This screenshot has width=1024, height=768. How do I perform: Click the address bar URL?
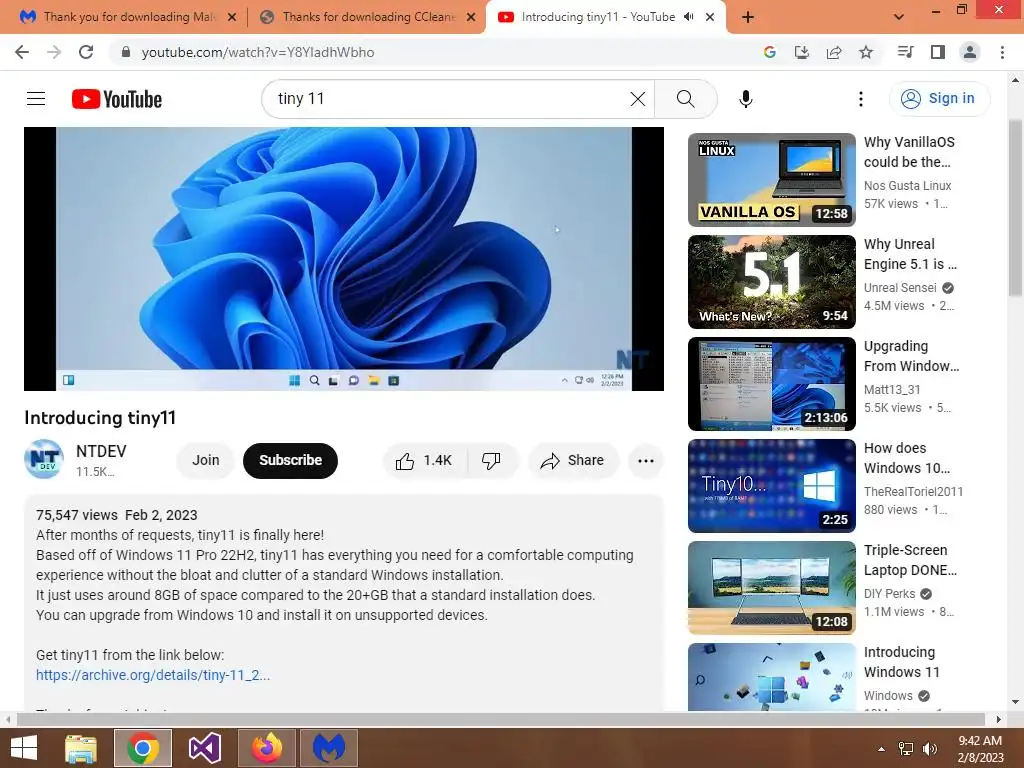pyautogui.click(x=258, y=52)
